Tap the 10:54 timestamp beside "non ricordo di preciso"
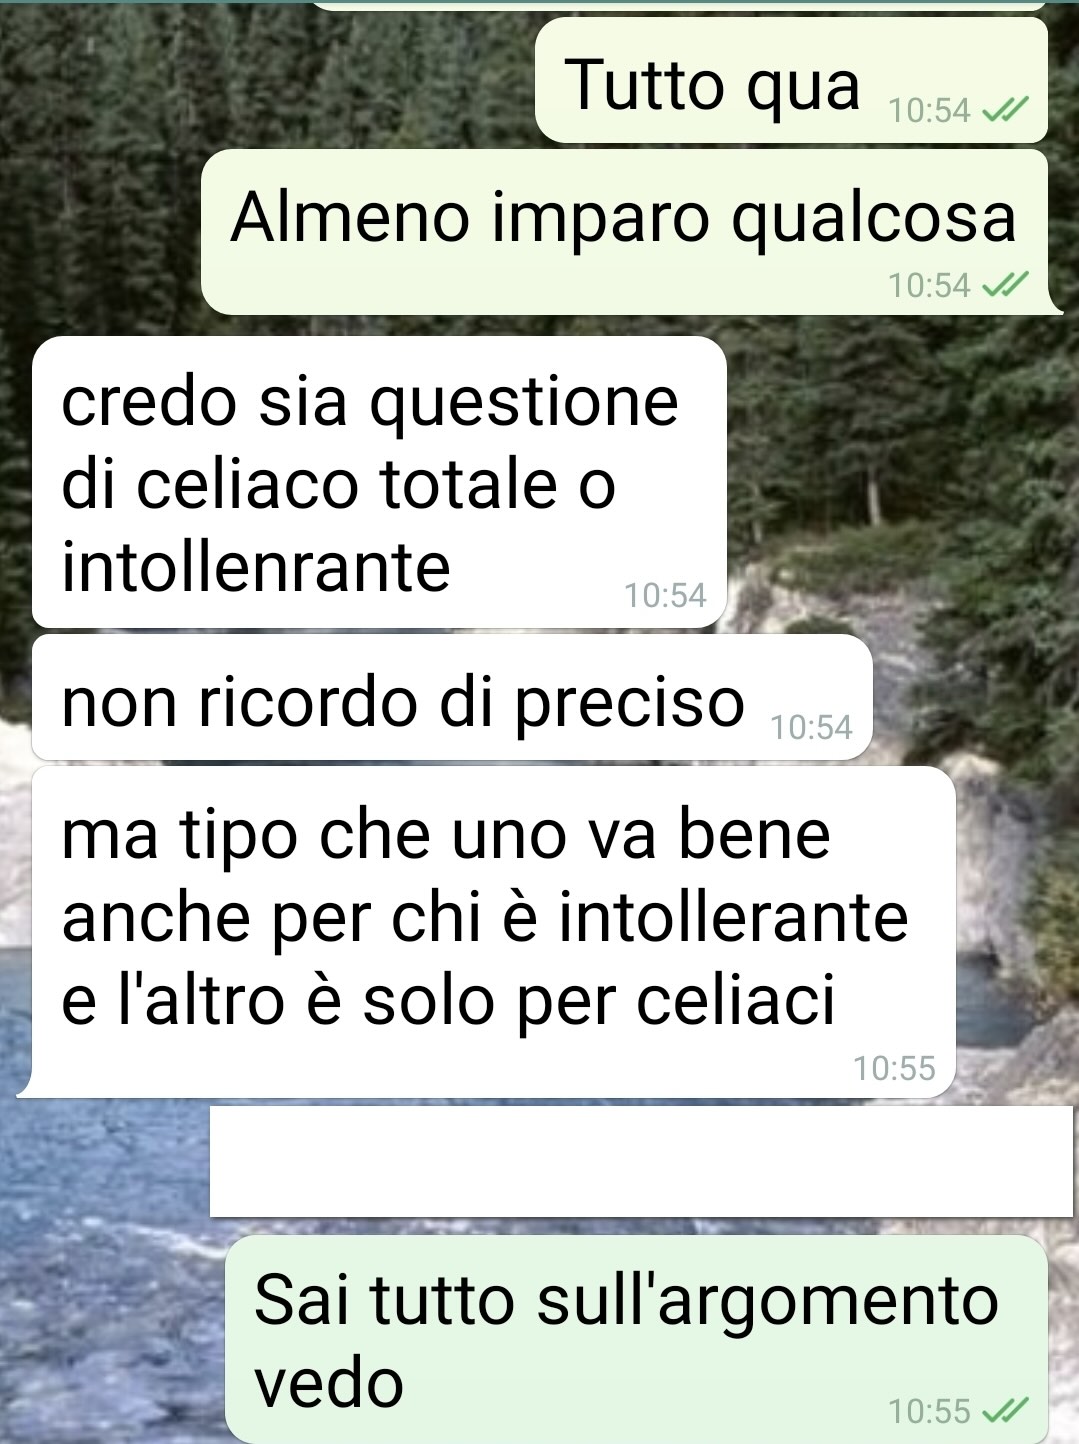The height and width of the screenshot is (1444, 1079). (x=812, y=728)
